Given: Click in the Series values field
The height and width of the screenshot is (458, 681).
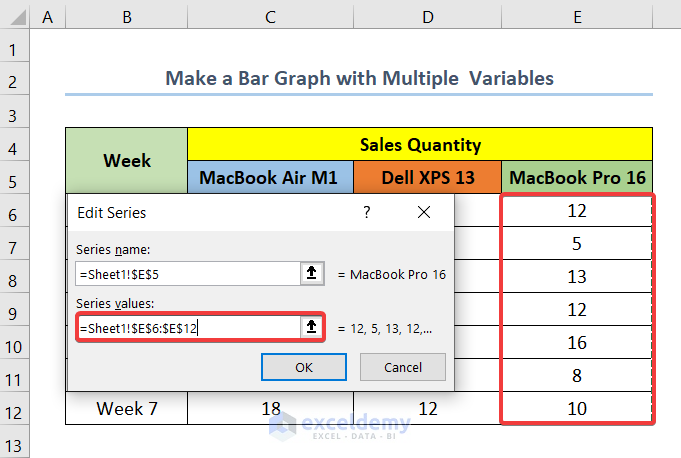Looking at the screenshot, I should [187, 327].
